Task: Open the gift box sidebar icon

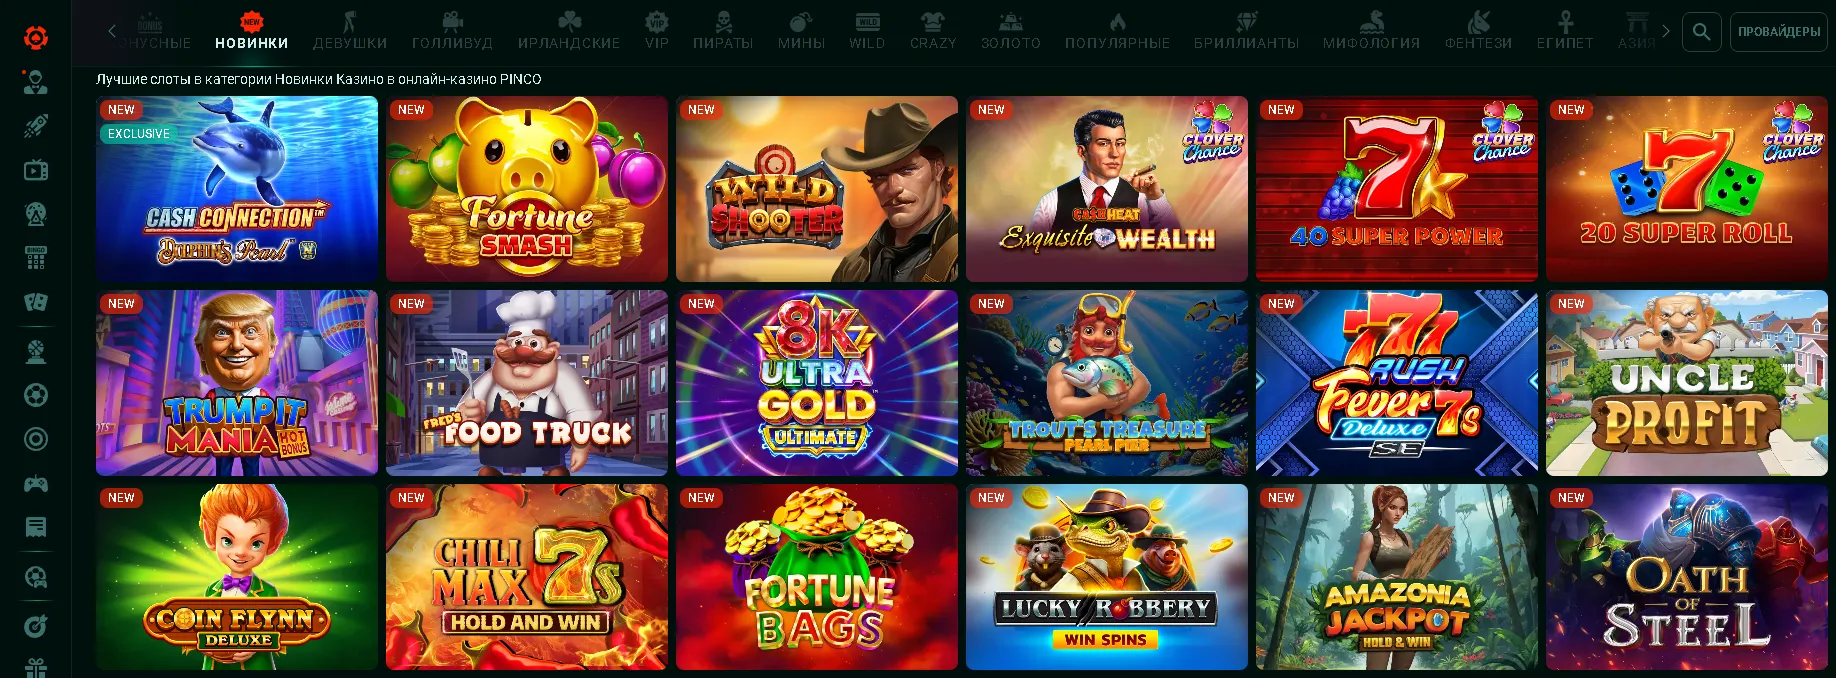Action: coord(36,668)
